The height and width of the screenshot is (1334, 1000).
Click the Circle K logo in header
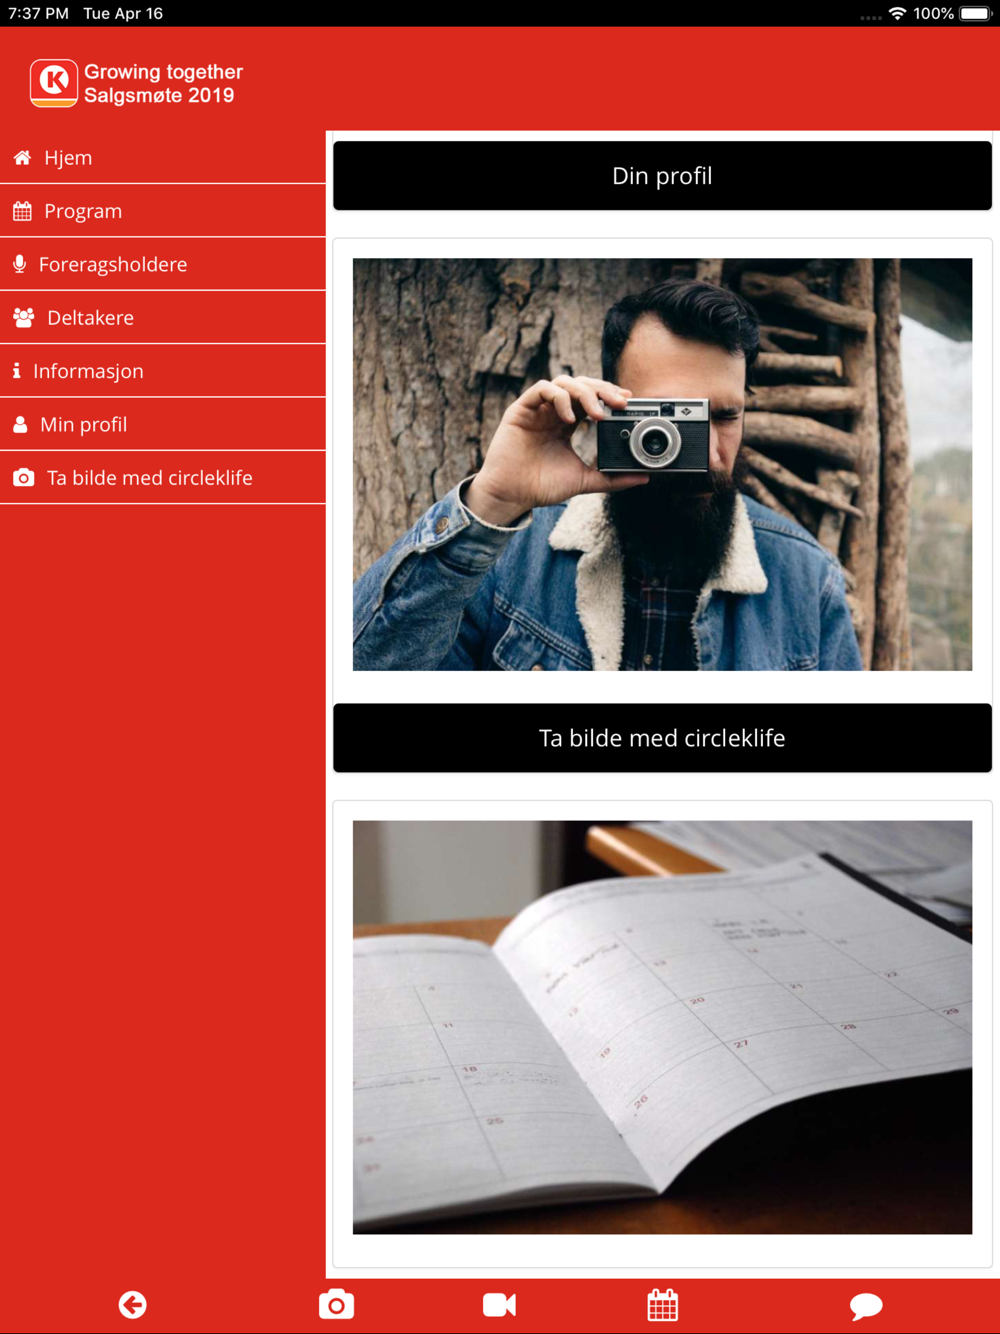point(54,83)
